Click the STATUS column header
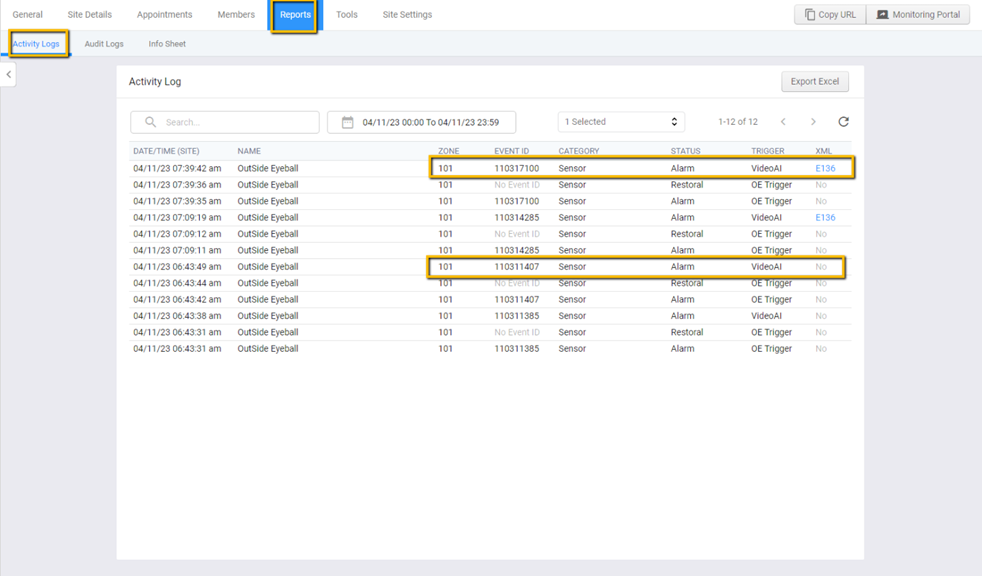The width and height of the screenshot is (982, 576). point(685,151)
